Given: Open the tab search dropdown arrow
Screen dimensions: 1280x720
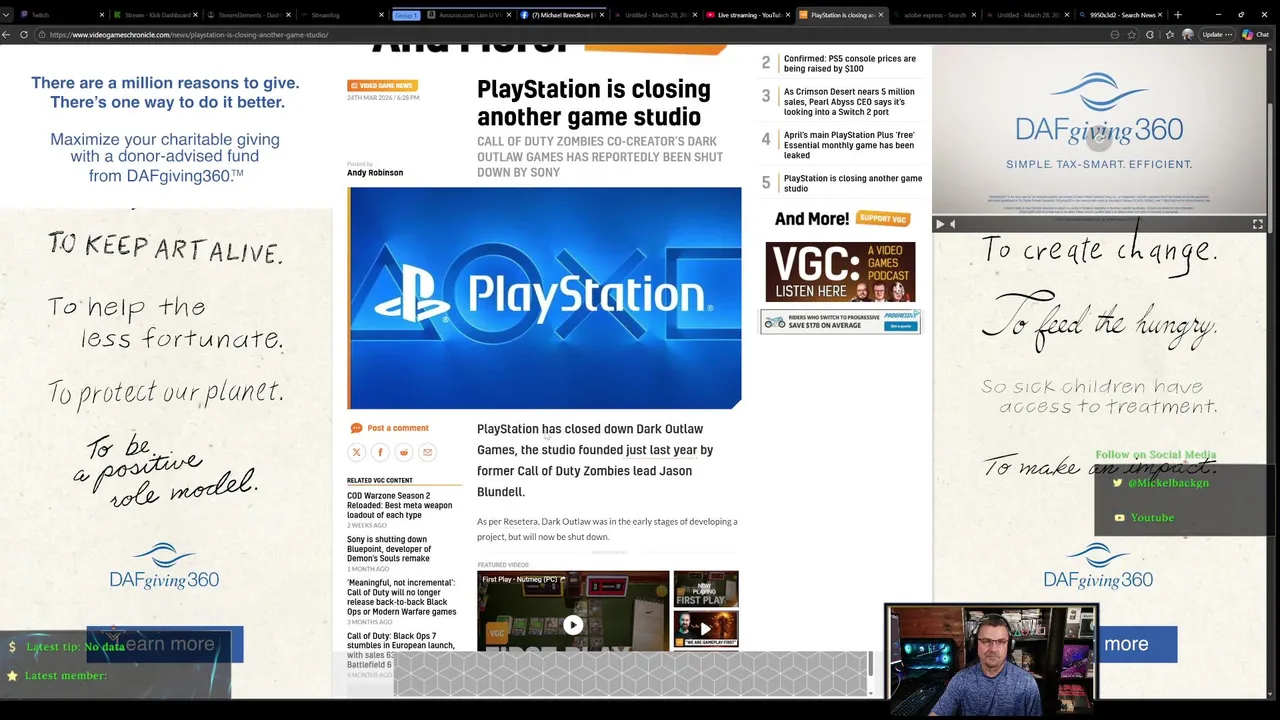Looking at the screenshot, I should pos(6,15).
